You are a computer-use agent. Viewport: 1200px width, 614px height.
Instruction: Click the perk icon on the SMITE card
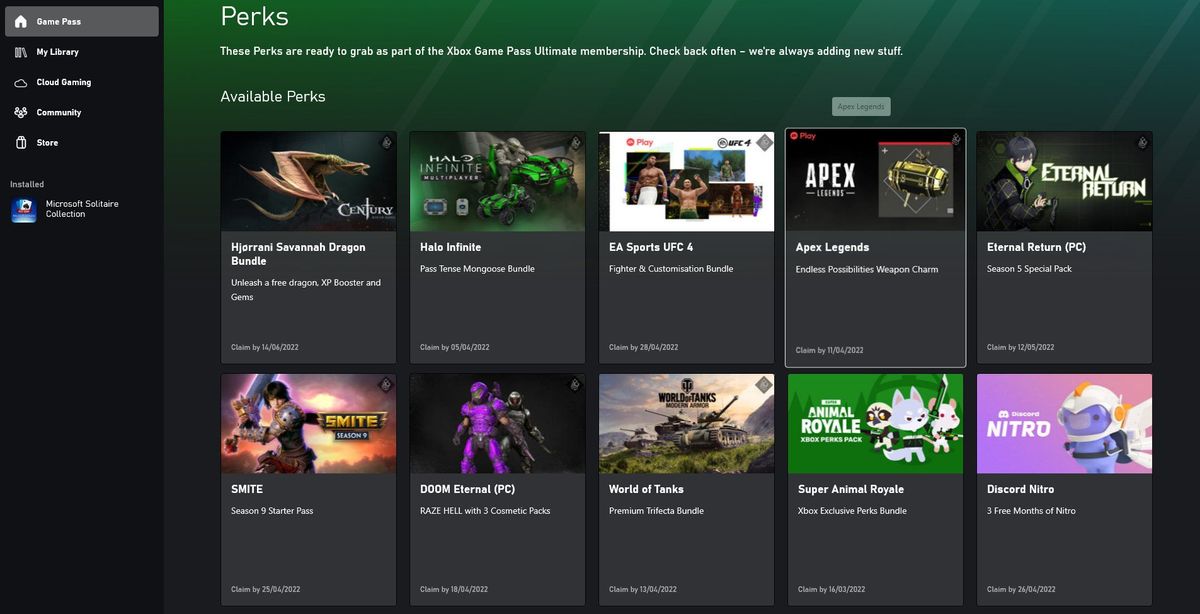(x=386, y=385)
